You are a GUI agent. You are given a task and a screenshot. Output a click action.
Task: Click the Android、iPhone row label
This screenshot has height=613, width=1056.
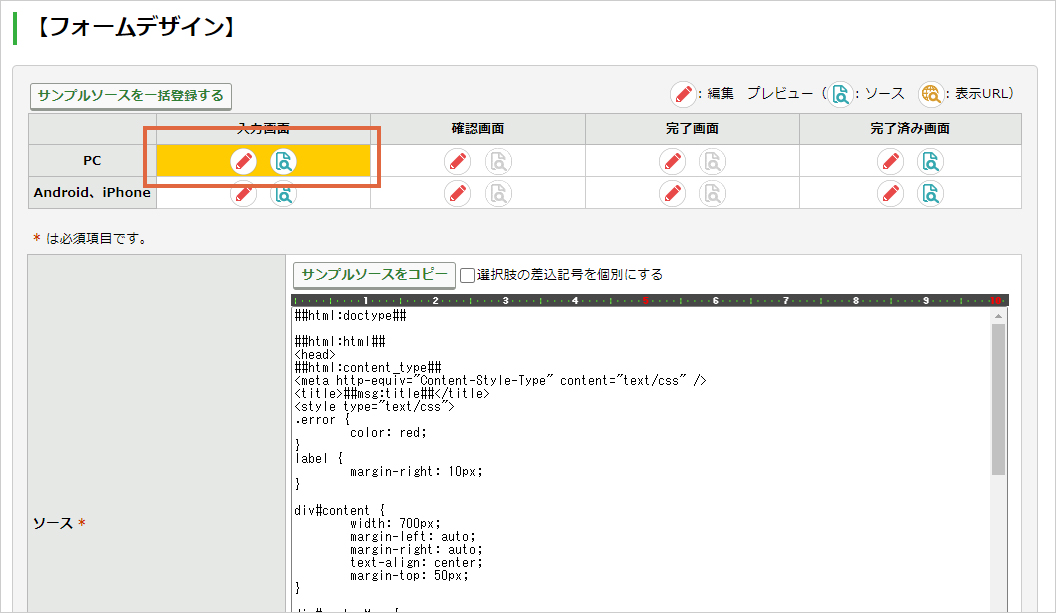pyautogui.click(x=92, y=193)
